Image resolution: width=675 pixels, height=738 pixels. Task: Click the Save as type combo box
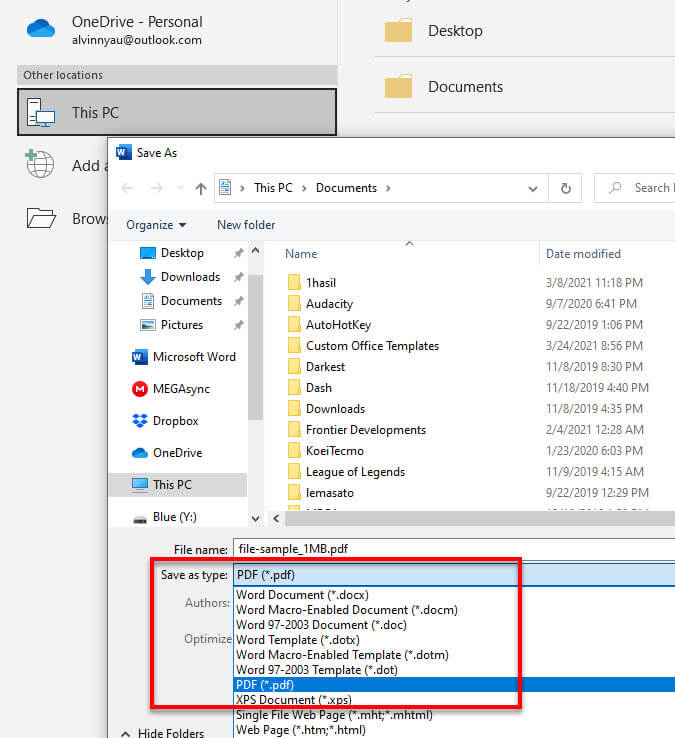click(454, 575)
